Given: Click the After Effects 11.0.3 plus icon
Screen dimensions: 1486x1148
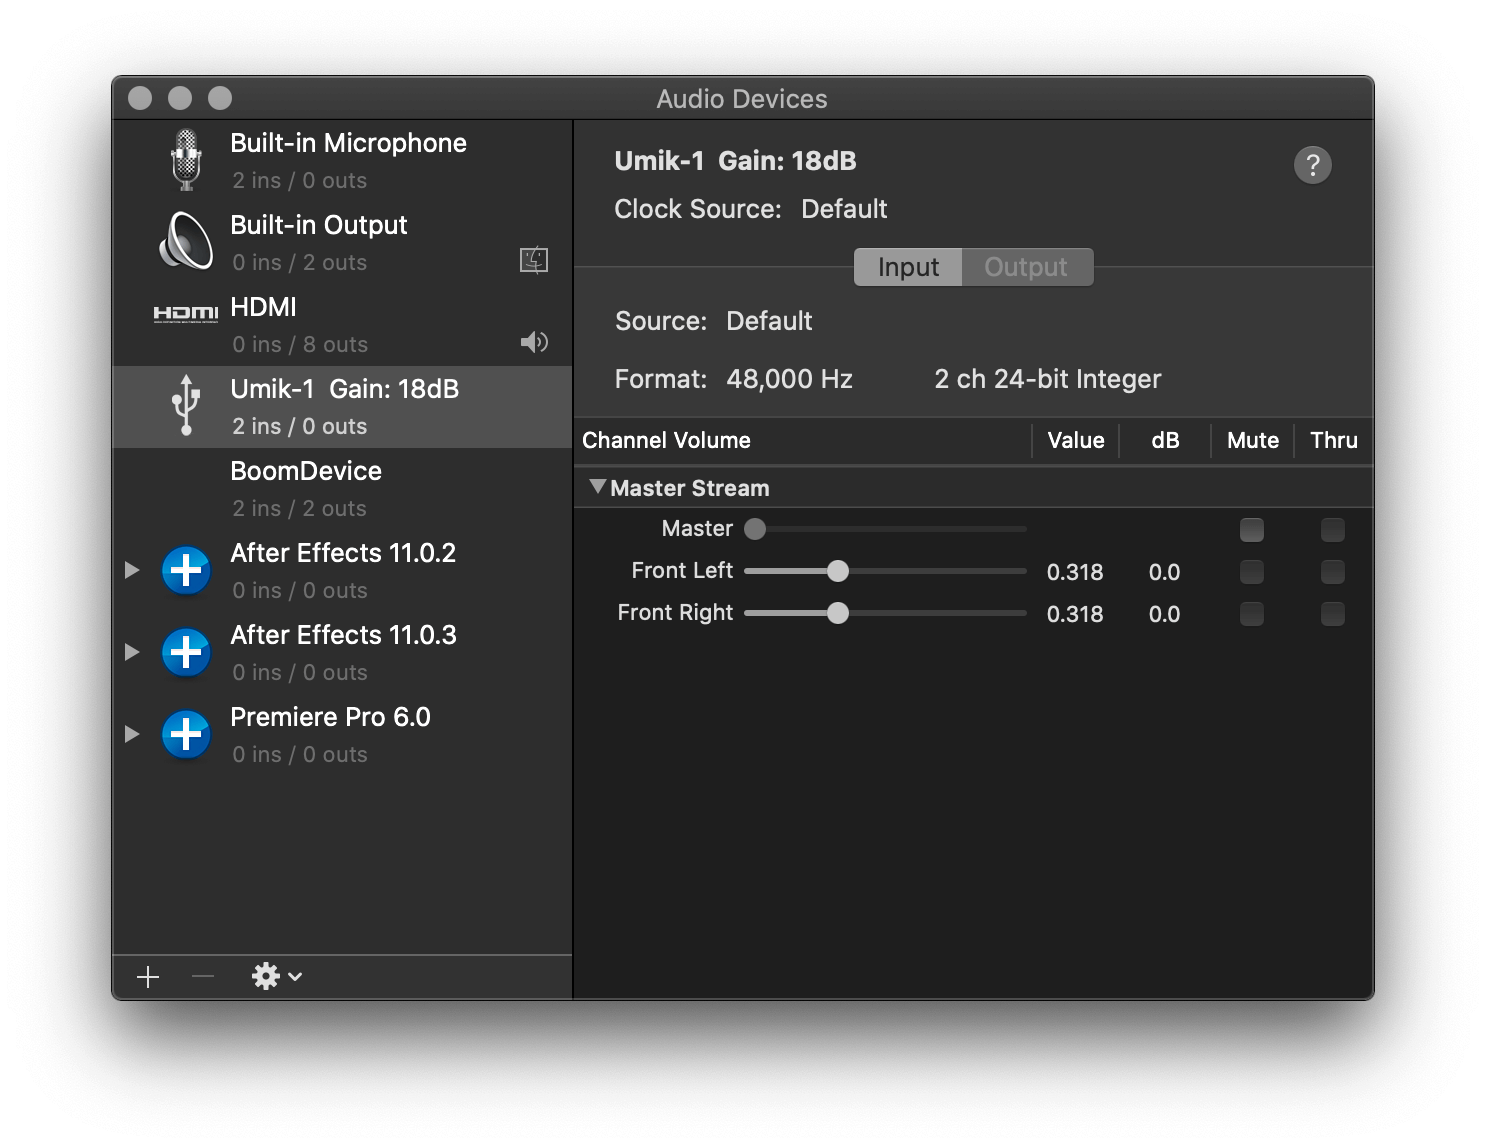Looking at the screenshot, I should [x=186, y=652].
